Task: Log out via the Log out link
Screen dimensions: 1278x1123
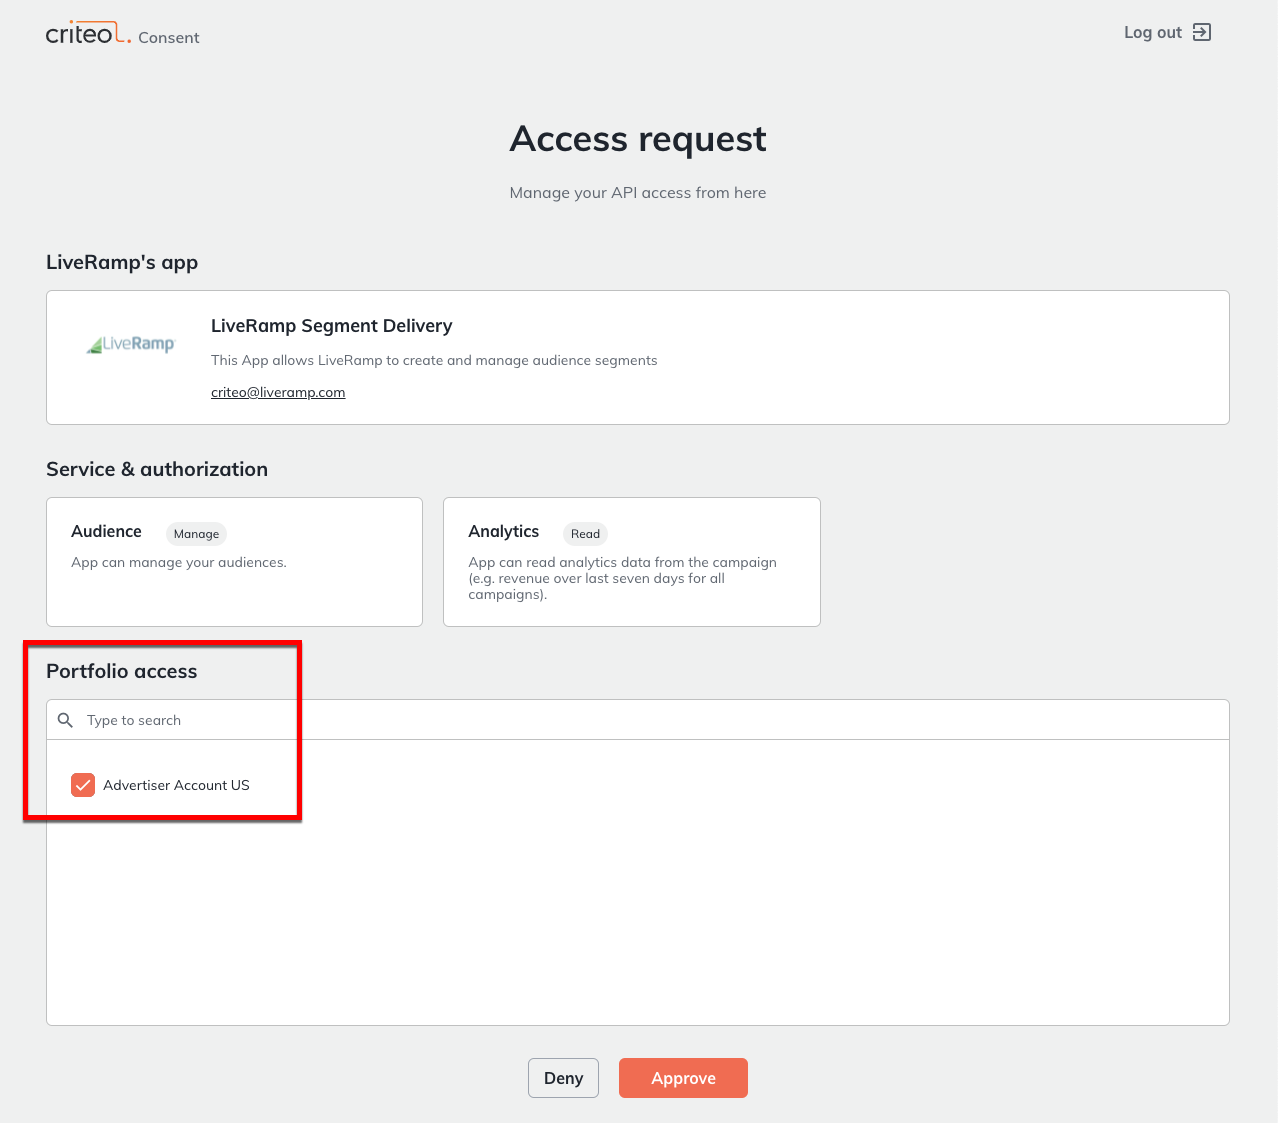Action: pos(1167,32)
